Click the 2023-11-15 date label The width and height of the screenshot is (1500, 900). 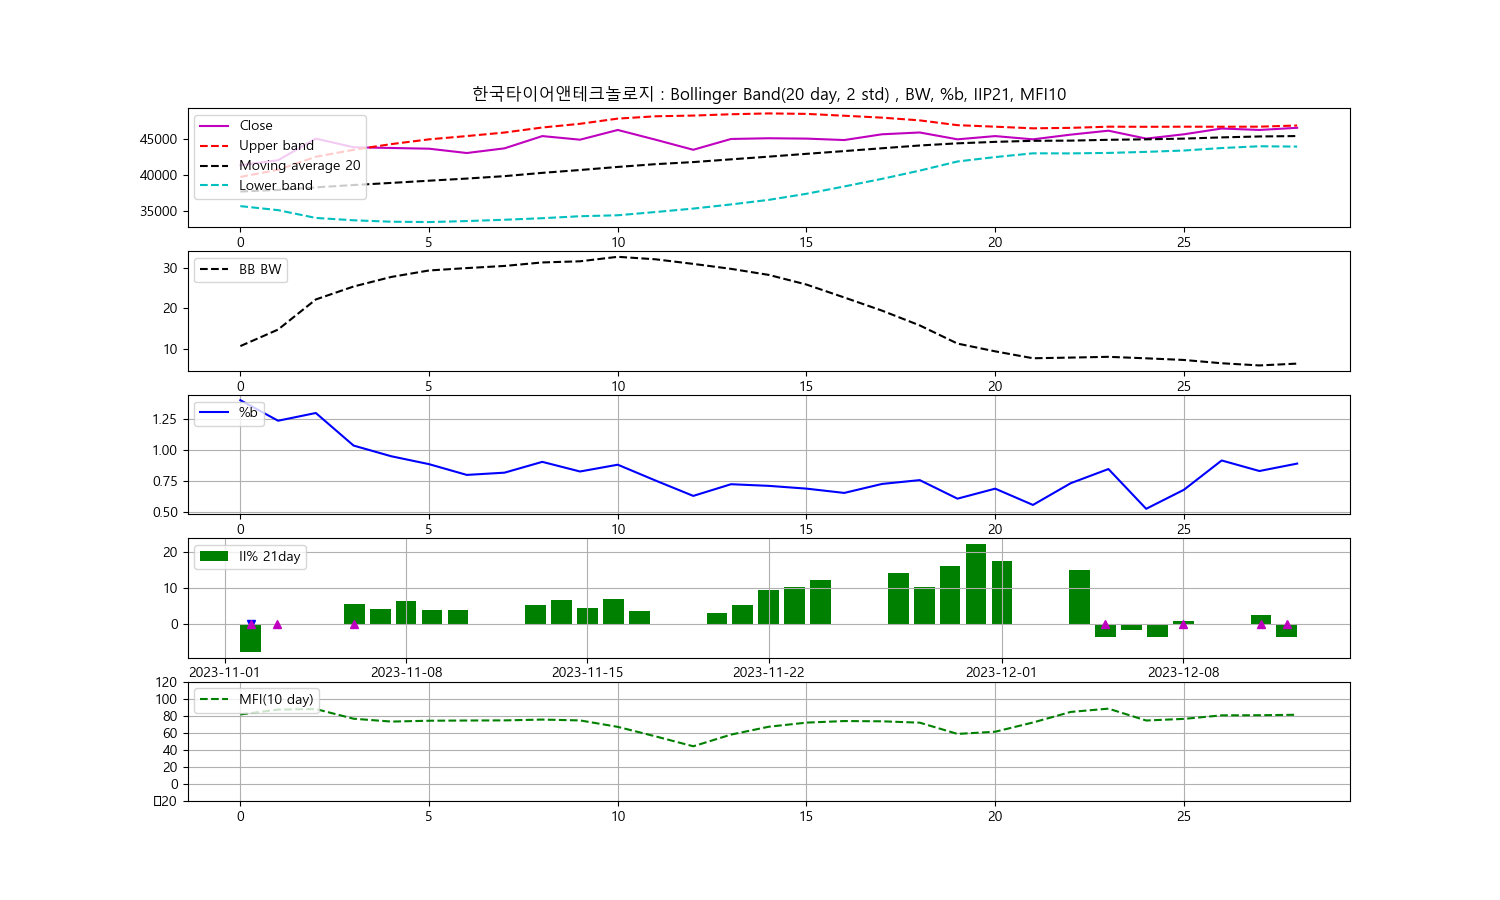pos(587,673)
